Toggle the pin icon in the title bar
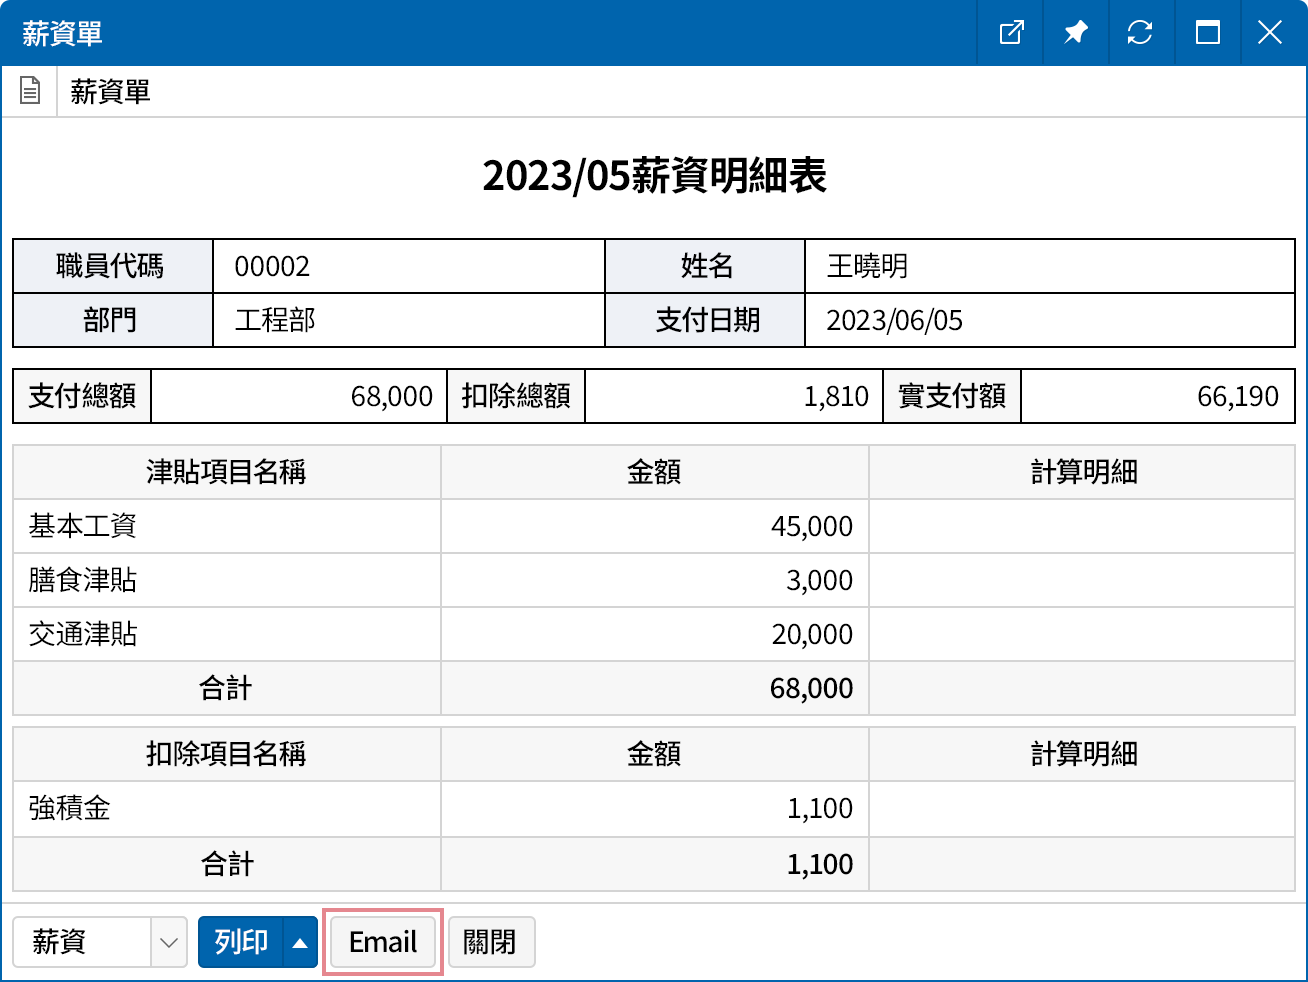The height and width of the screenshot is (982, 1308). click(1075, 32)
